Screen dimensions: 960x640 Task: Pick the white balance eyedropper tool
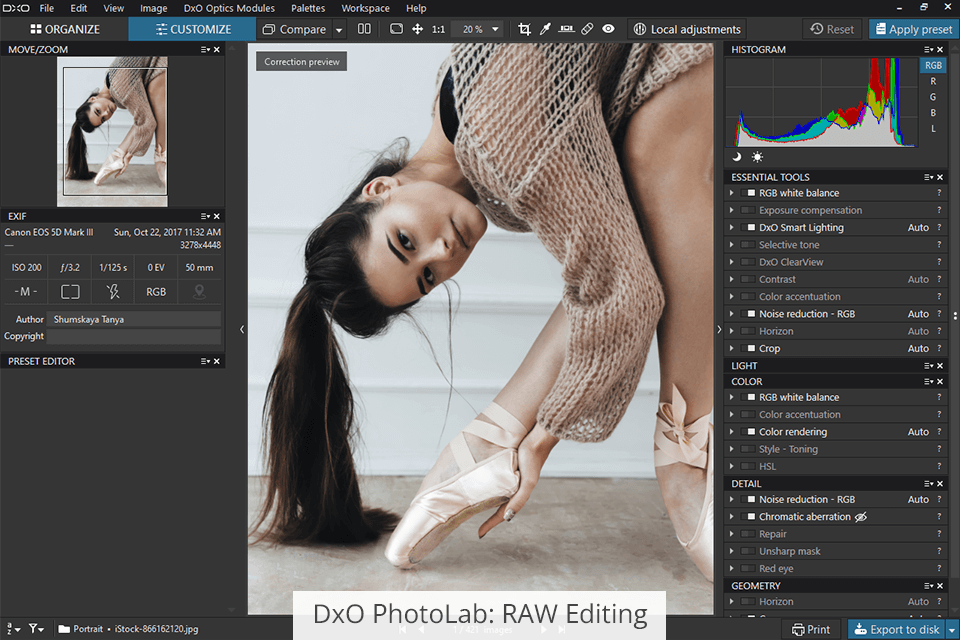coord(545,29)
